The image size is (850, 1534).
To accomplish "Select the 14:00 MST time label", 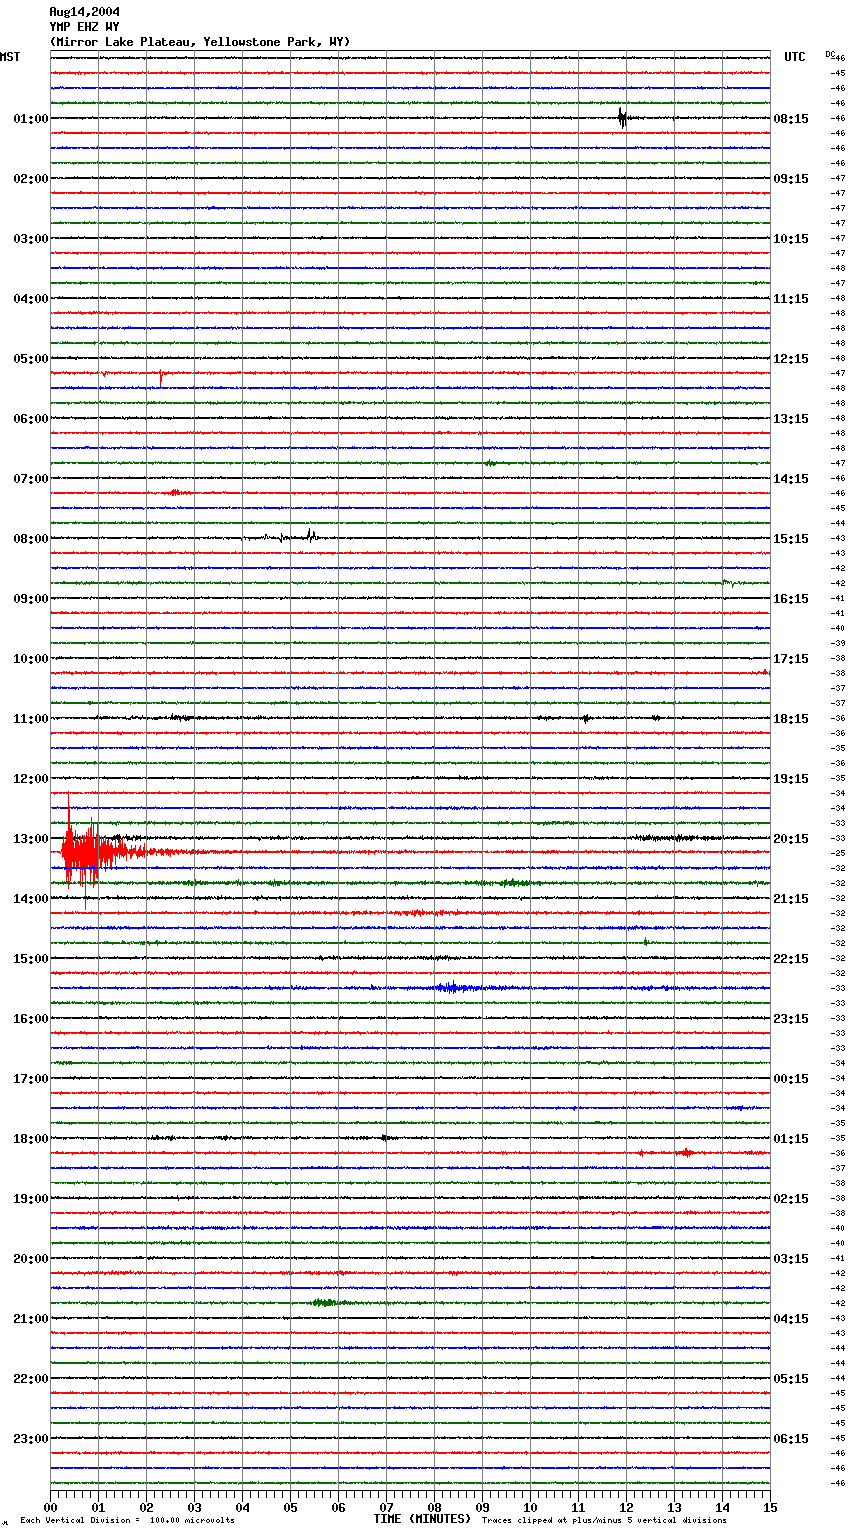I will 31,899.
